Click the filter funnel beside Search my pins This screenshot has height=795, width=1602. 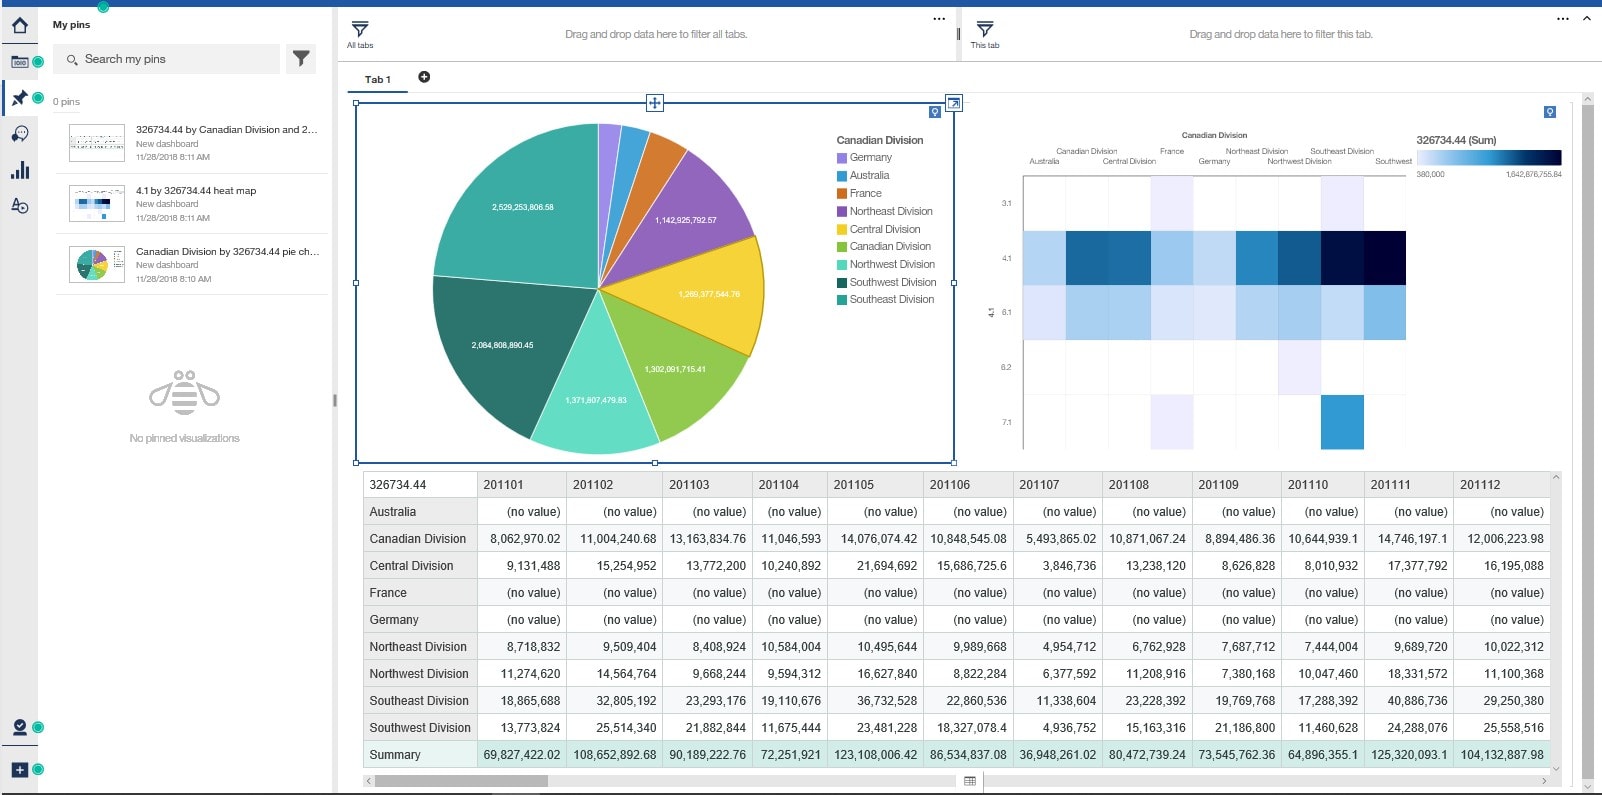300,59
